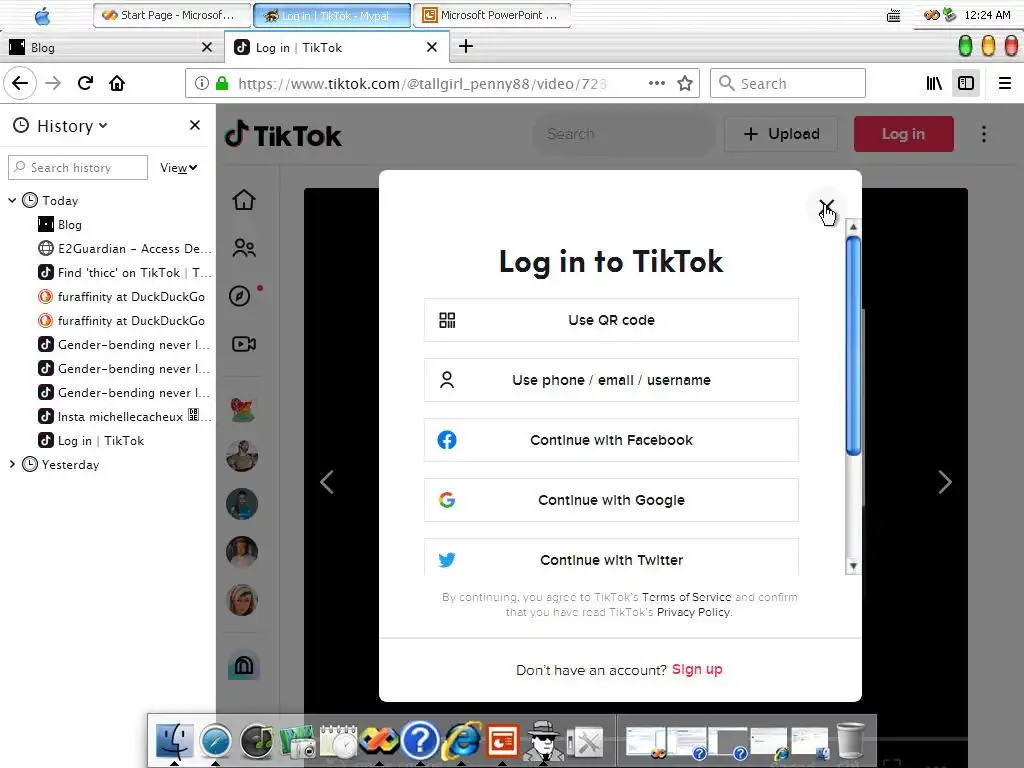Open TikTok's vertical three-dot menu
Image resolution: width=1024 pixels, height=768 pixels.
[x=984, y=134]
